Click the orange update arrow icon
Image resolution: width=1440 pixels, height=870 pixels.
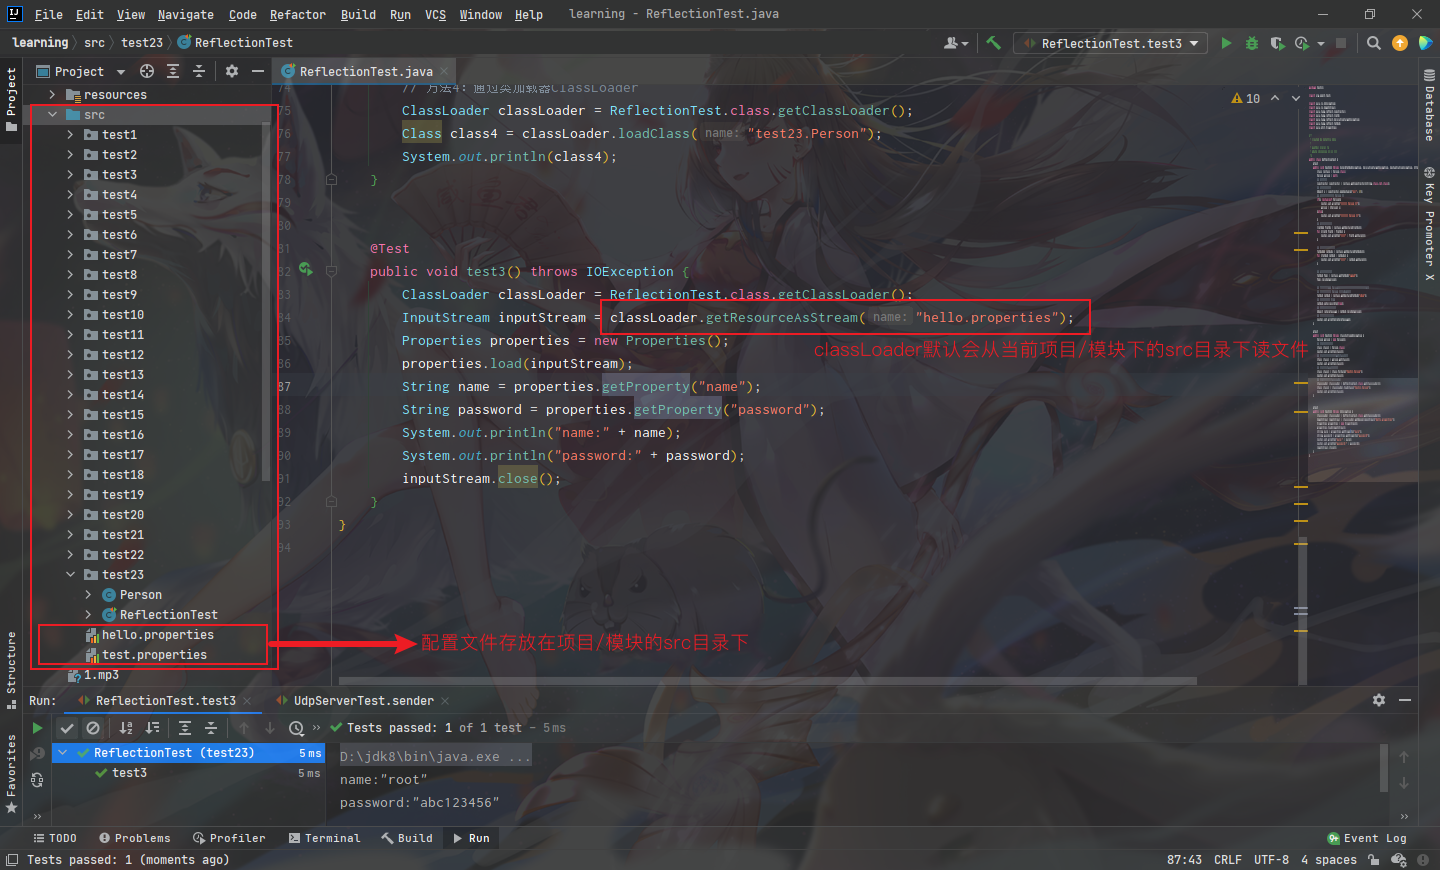coord(1400,43)
